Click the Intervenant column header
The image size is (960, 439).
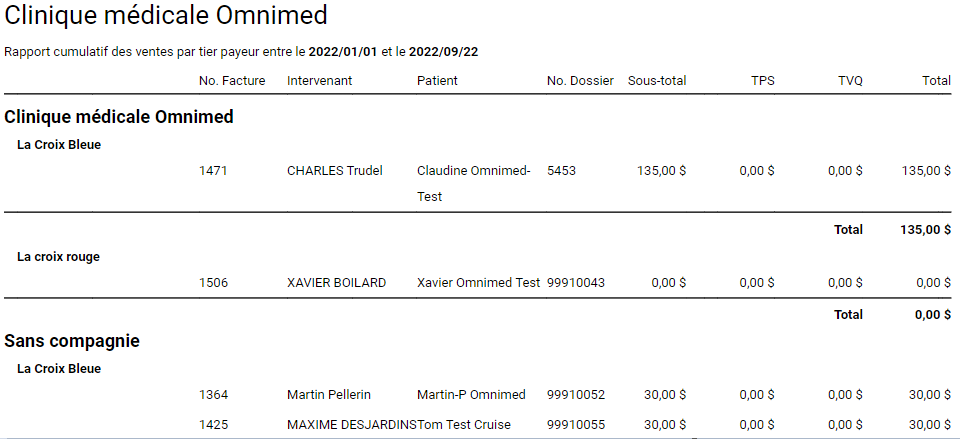tap(319, 80)
